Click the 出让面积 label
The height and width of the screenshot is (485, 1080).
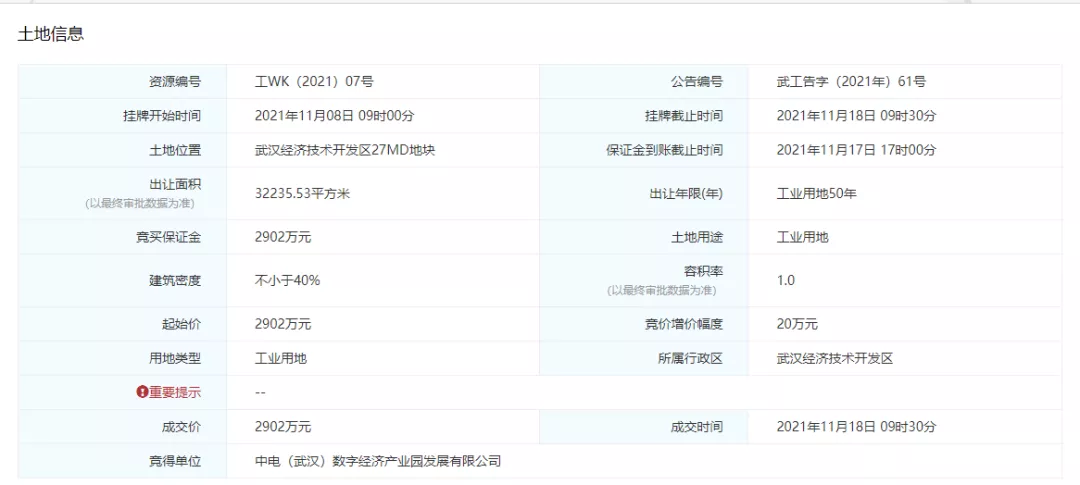(x=175, y=185)
